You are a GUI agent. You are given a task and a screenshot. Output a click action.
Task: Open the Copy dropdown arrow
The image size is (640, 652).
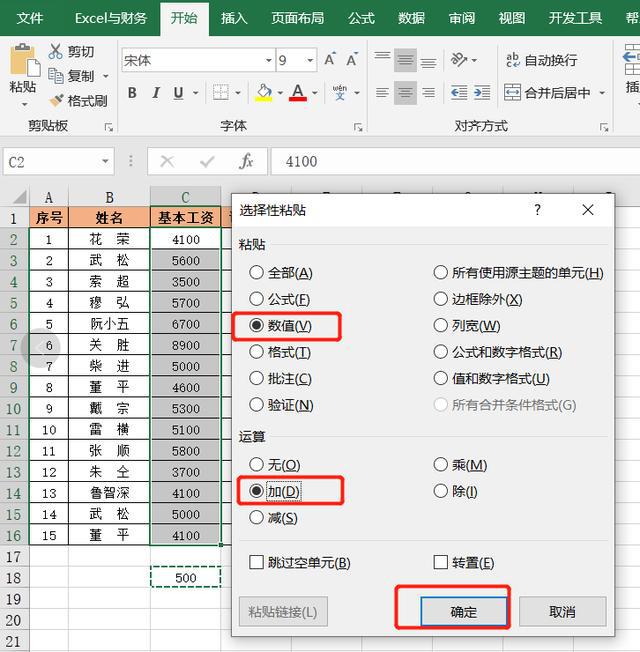(106, 76)
